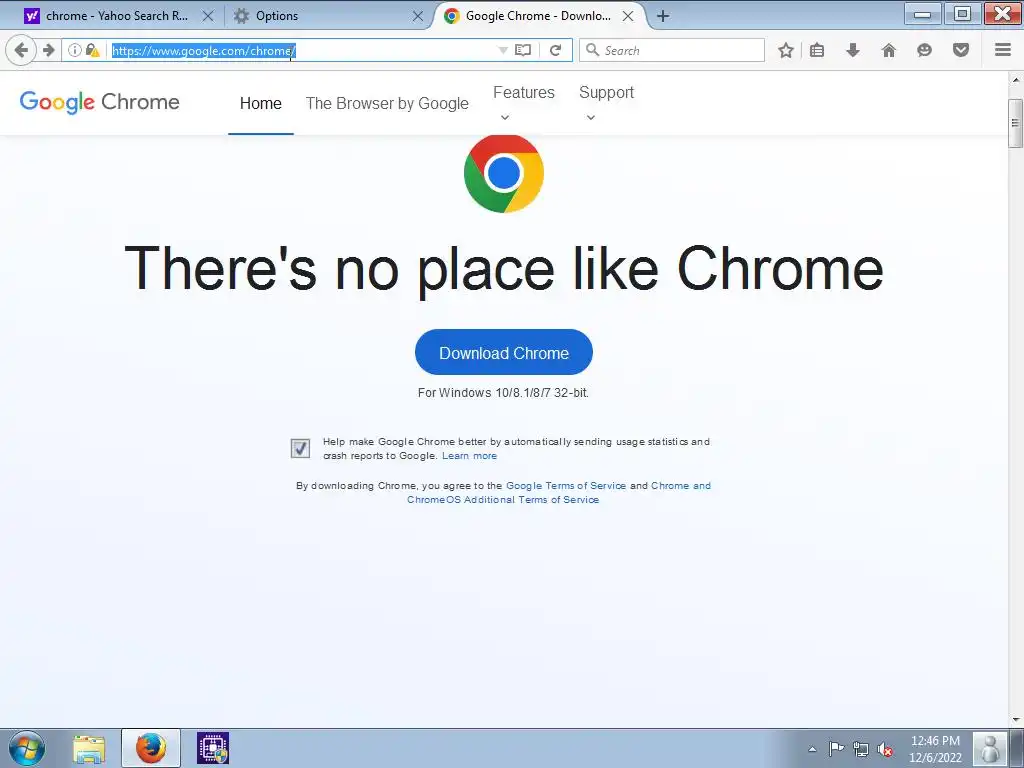
Task: Click the 'For Windows 10/8.1/8/7 32-bit.' text
Action: tap(503, 392)
